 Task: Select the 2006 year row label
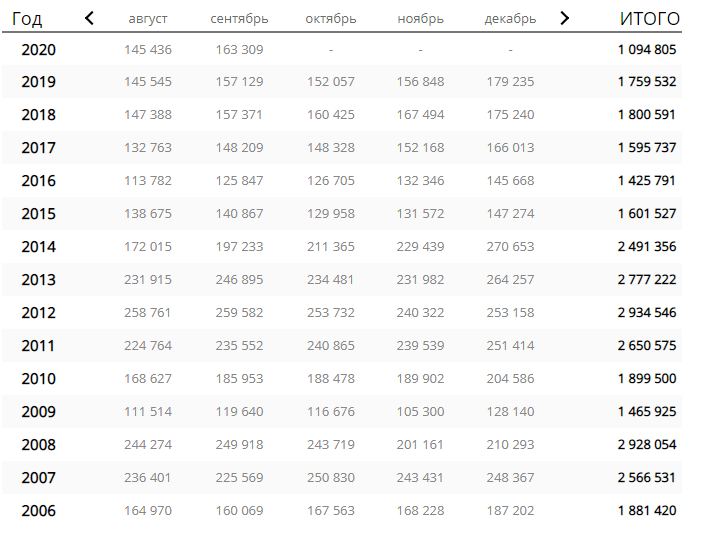(x=38, y=511)
